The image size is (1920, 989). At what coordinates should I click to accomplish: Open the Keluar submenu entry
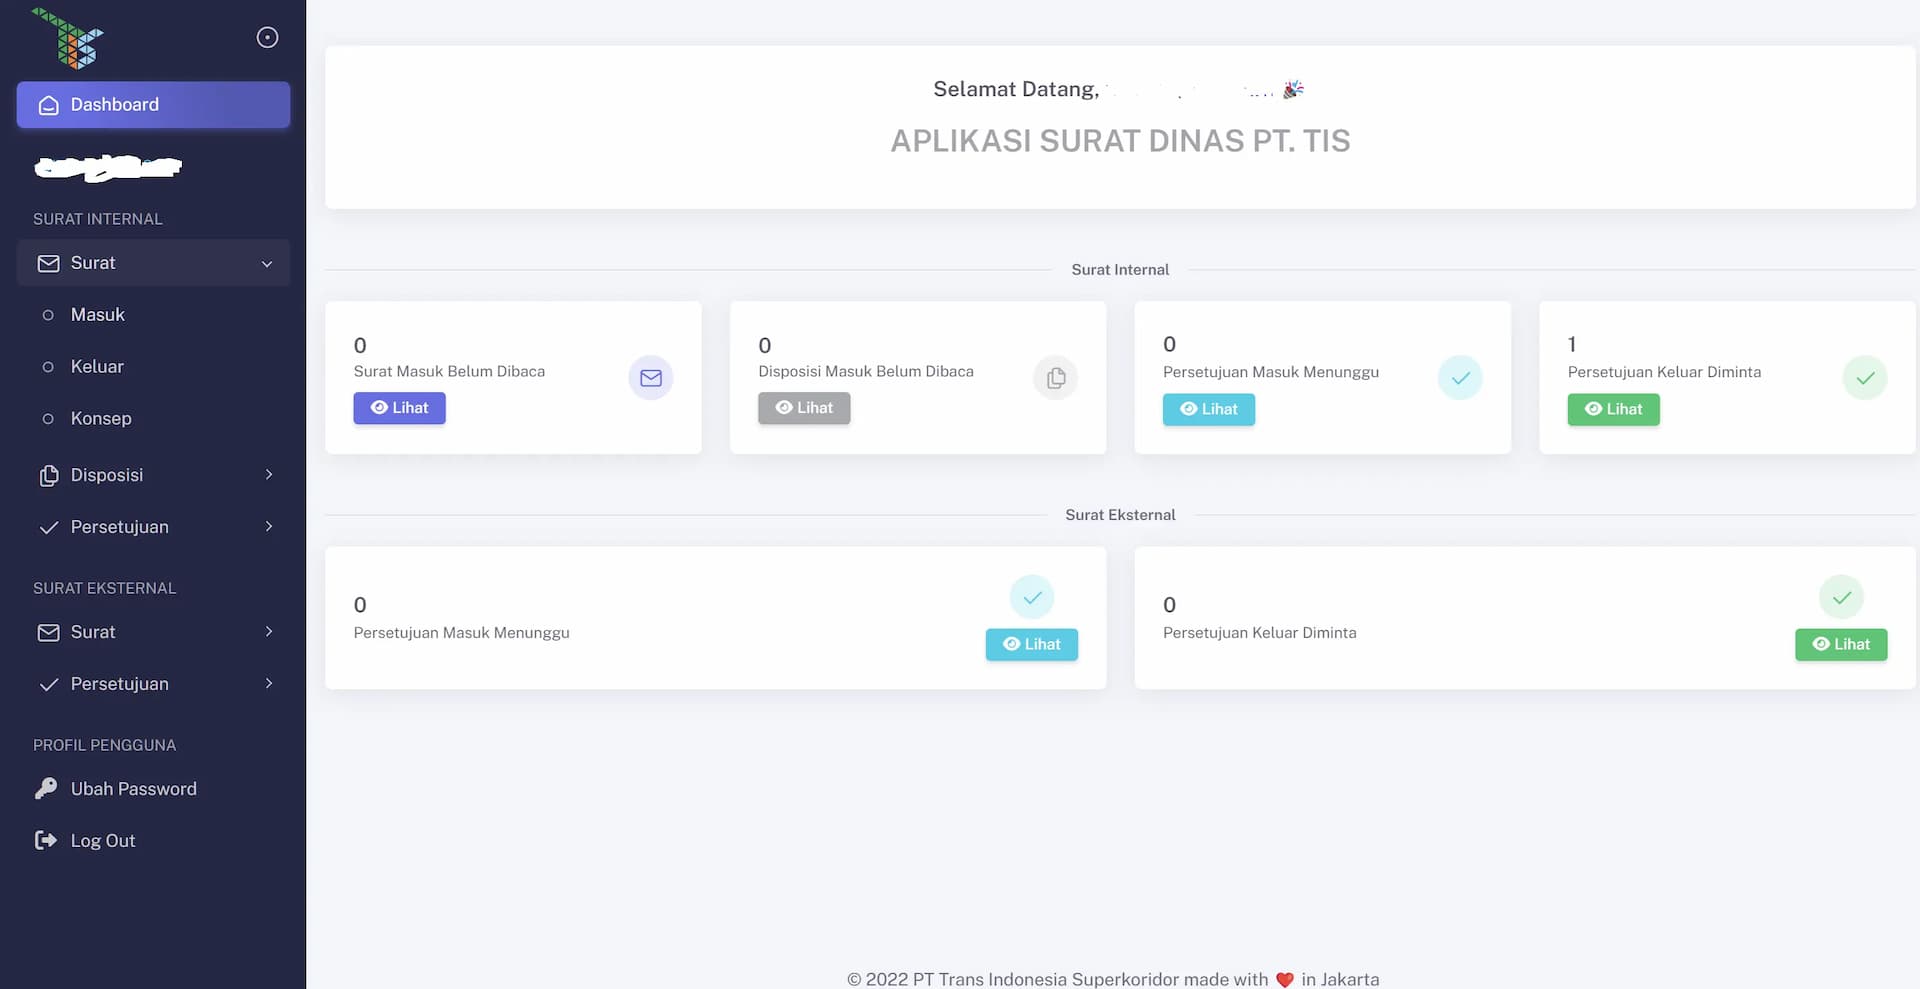pyautogui.click(x=153, y=367)
